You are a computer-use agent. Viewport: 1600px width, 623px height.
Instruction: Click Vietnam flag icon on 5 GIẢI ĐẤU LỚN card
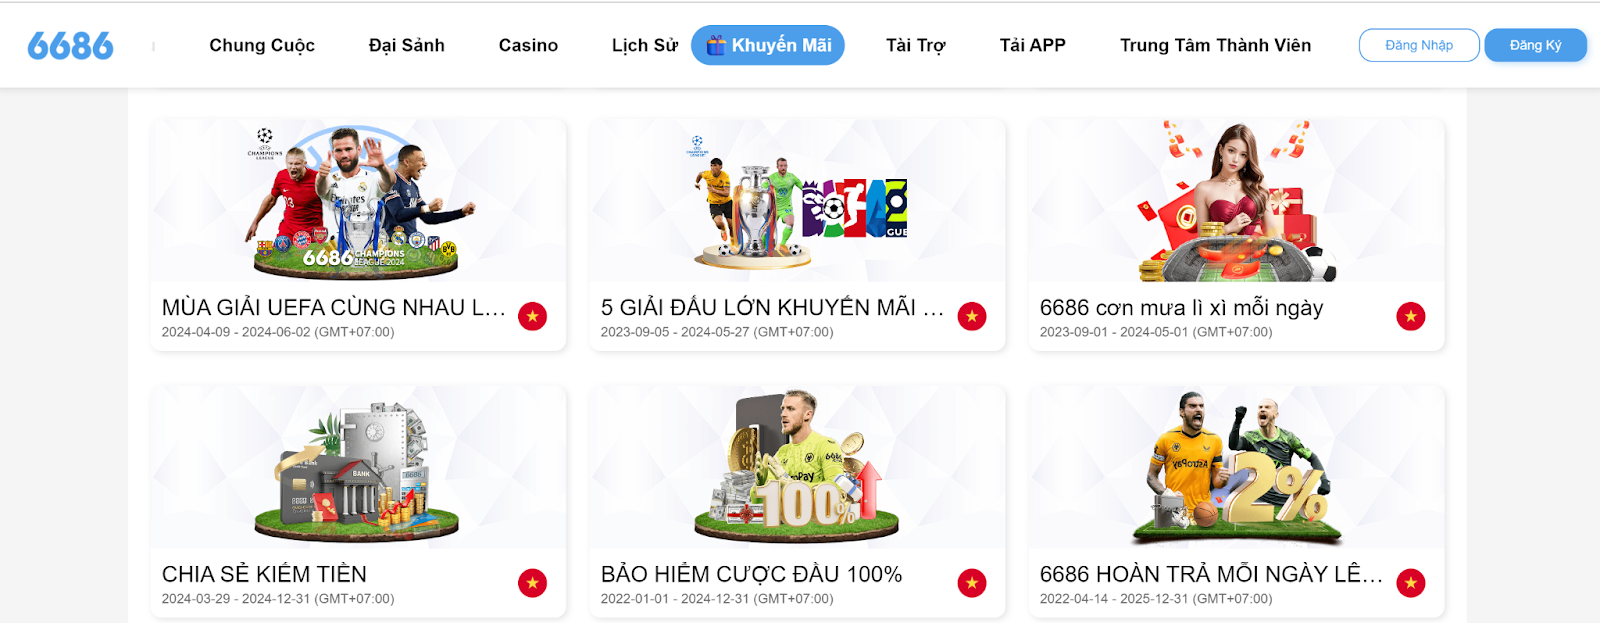pyautogui.click(x=972, y=316)
